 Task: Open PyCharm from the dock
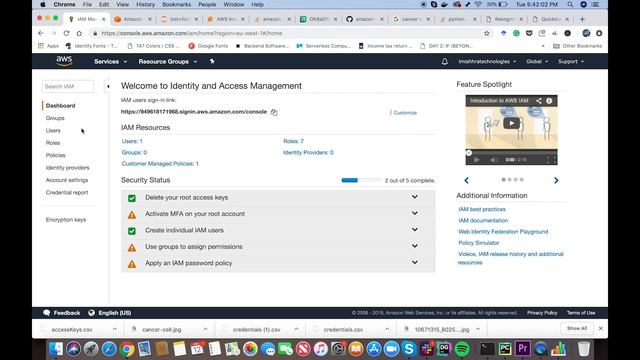505,349
